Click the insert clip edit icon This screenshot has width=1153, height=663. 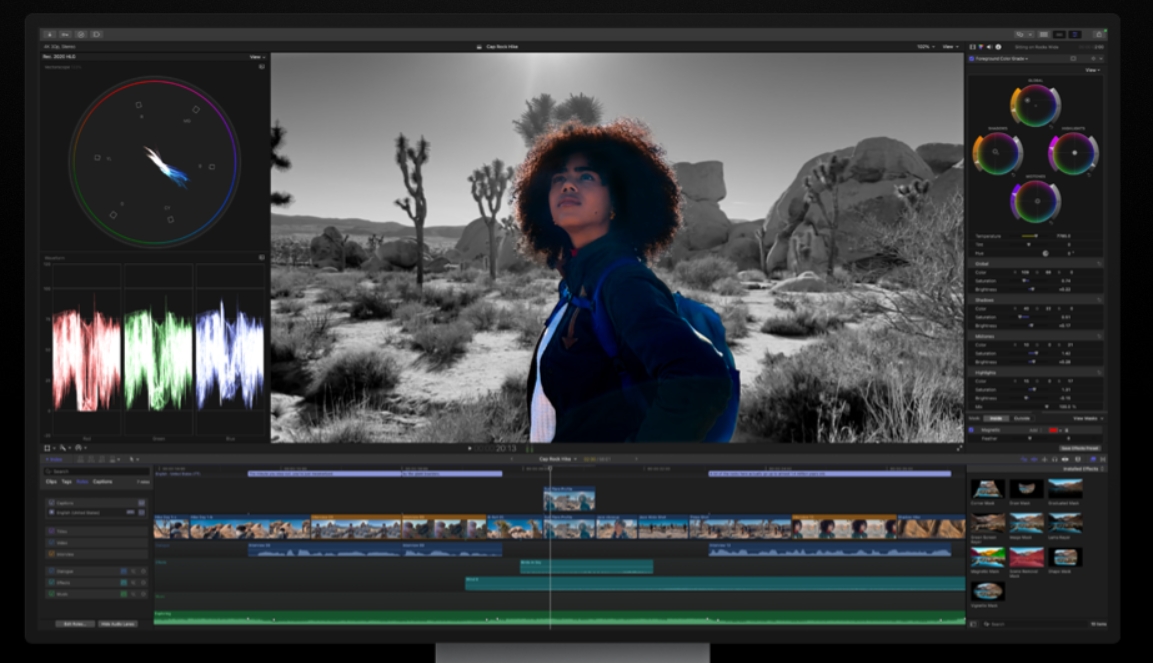(92, 459)
